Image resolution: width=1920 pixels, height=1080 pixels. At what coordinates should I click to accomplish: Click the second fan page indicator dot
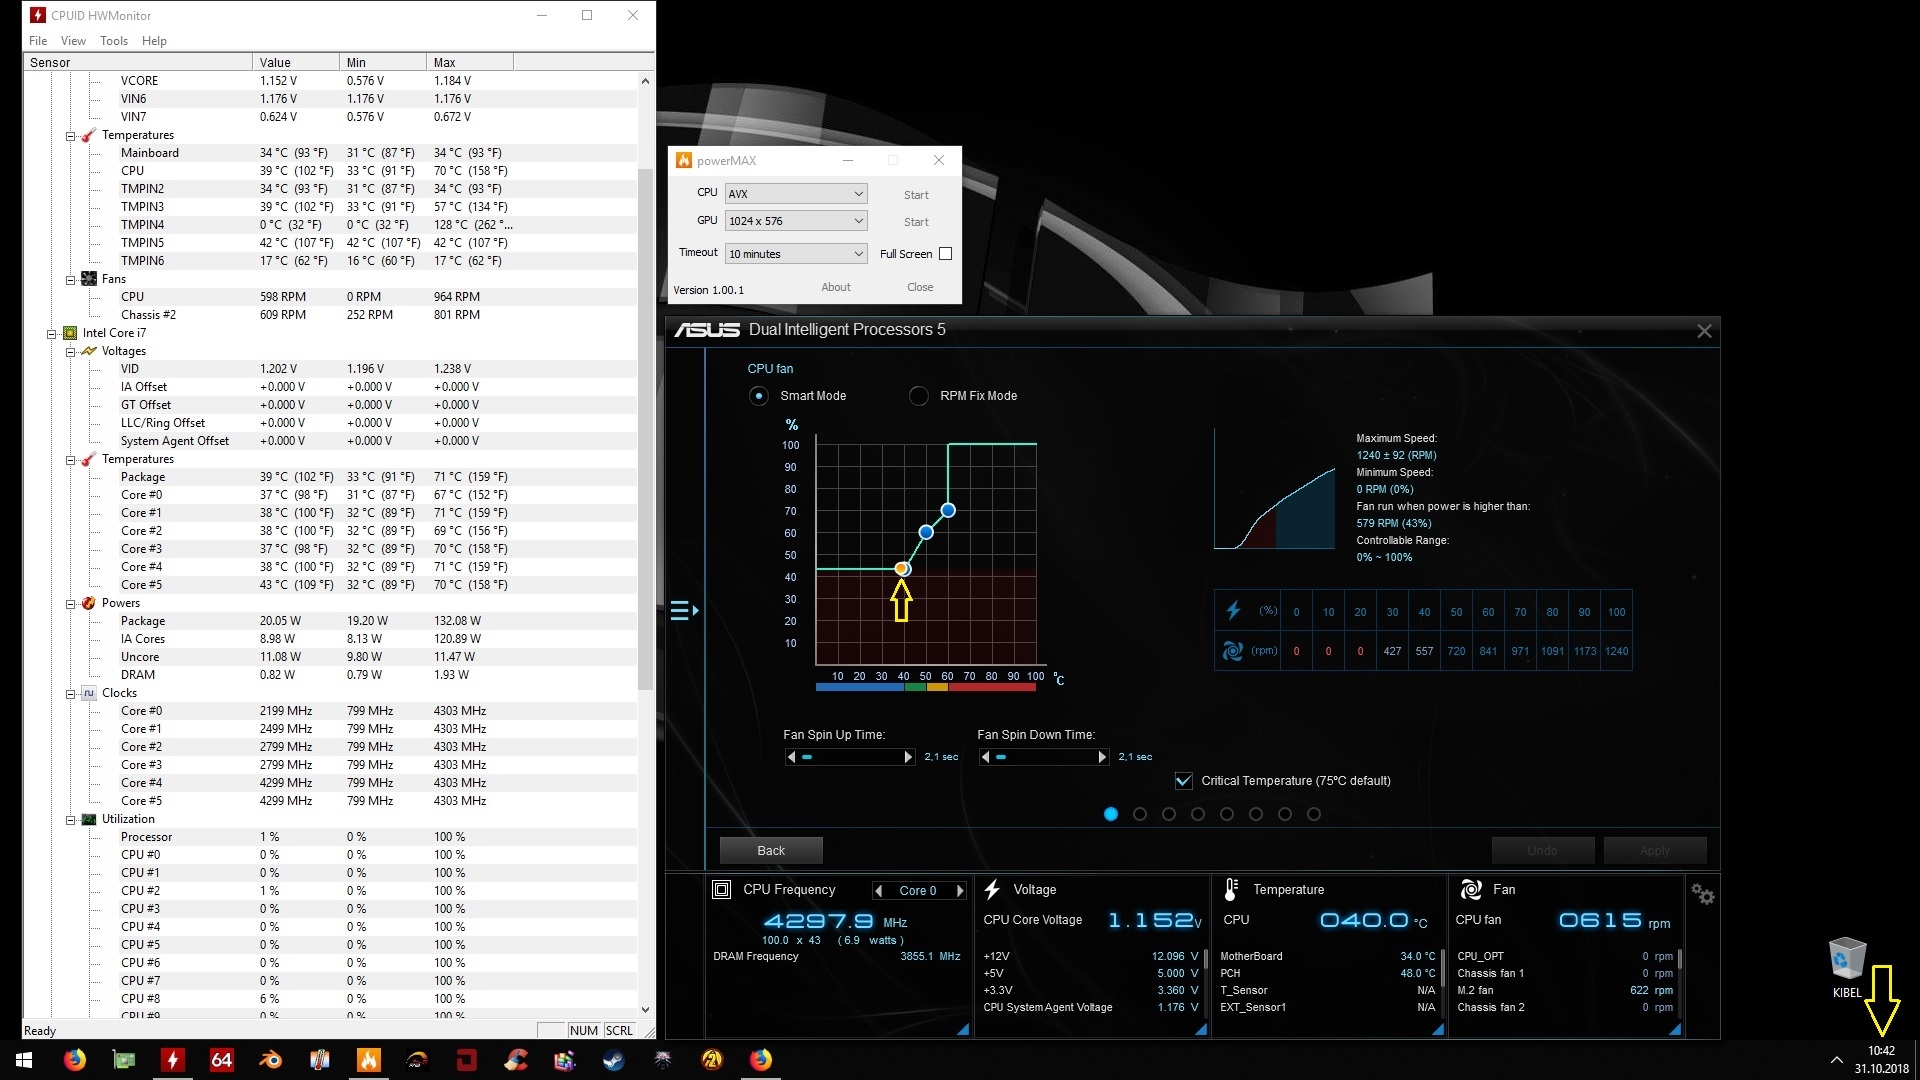click(1140, 814)
